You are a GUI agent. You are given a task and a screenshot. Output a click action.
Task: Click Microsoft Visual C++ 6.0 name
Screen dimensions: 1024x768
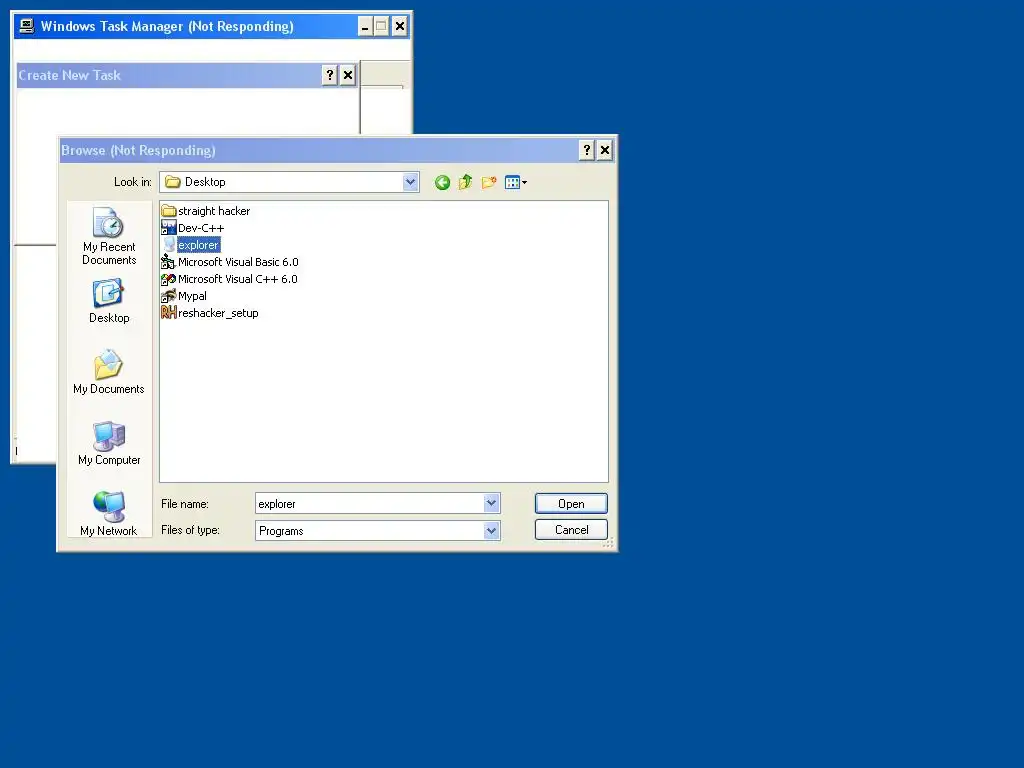(238, 279)
